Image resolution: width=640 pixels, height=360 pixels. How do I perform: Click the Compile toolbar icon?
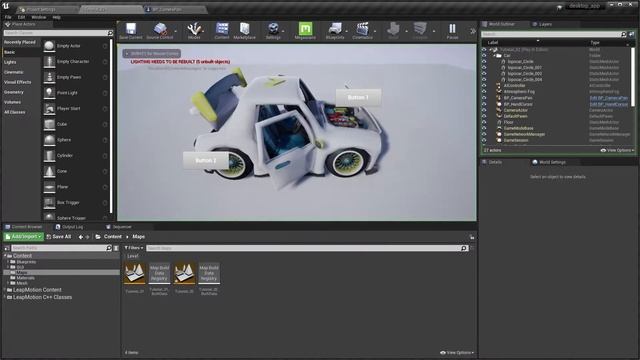(420, 29)
